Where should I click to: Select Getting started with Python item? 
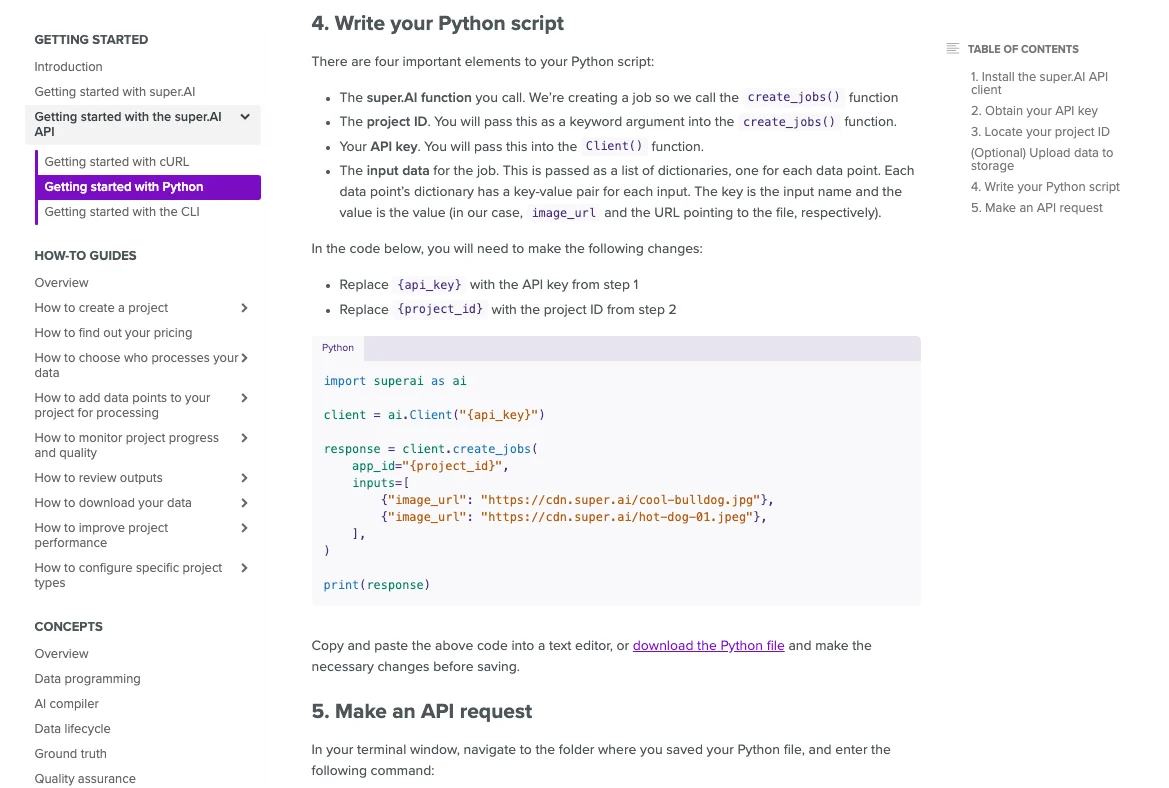tap(148, 187)
